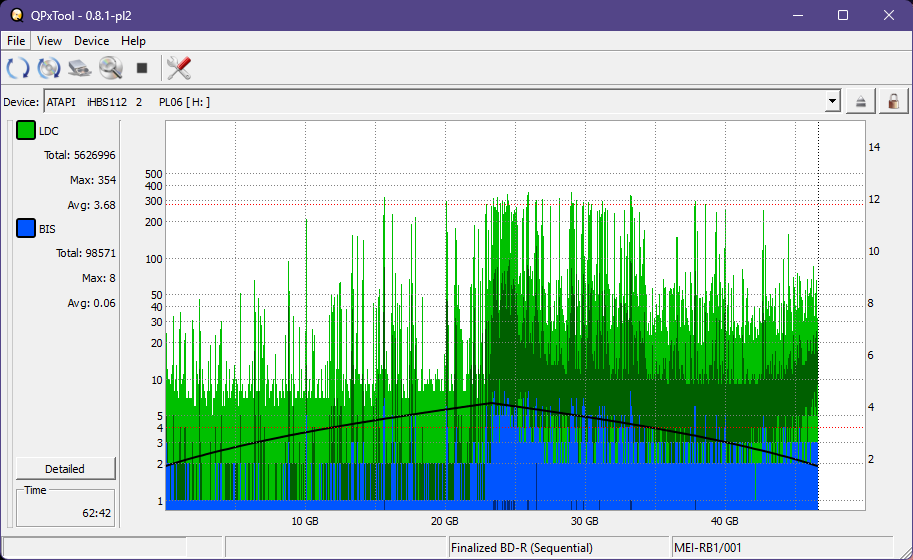
Task: Open the Help menu
Action: click(133, 41)
